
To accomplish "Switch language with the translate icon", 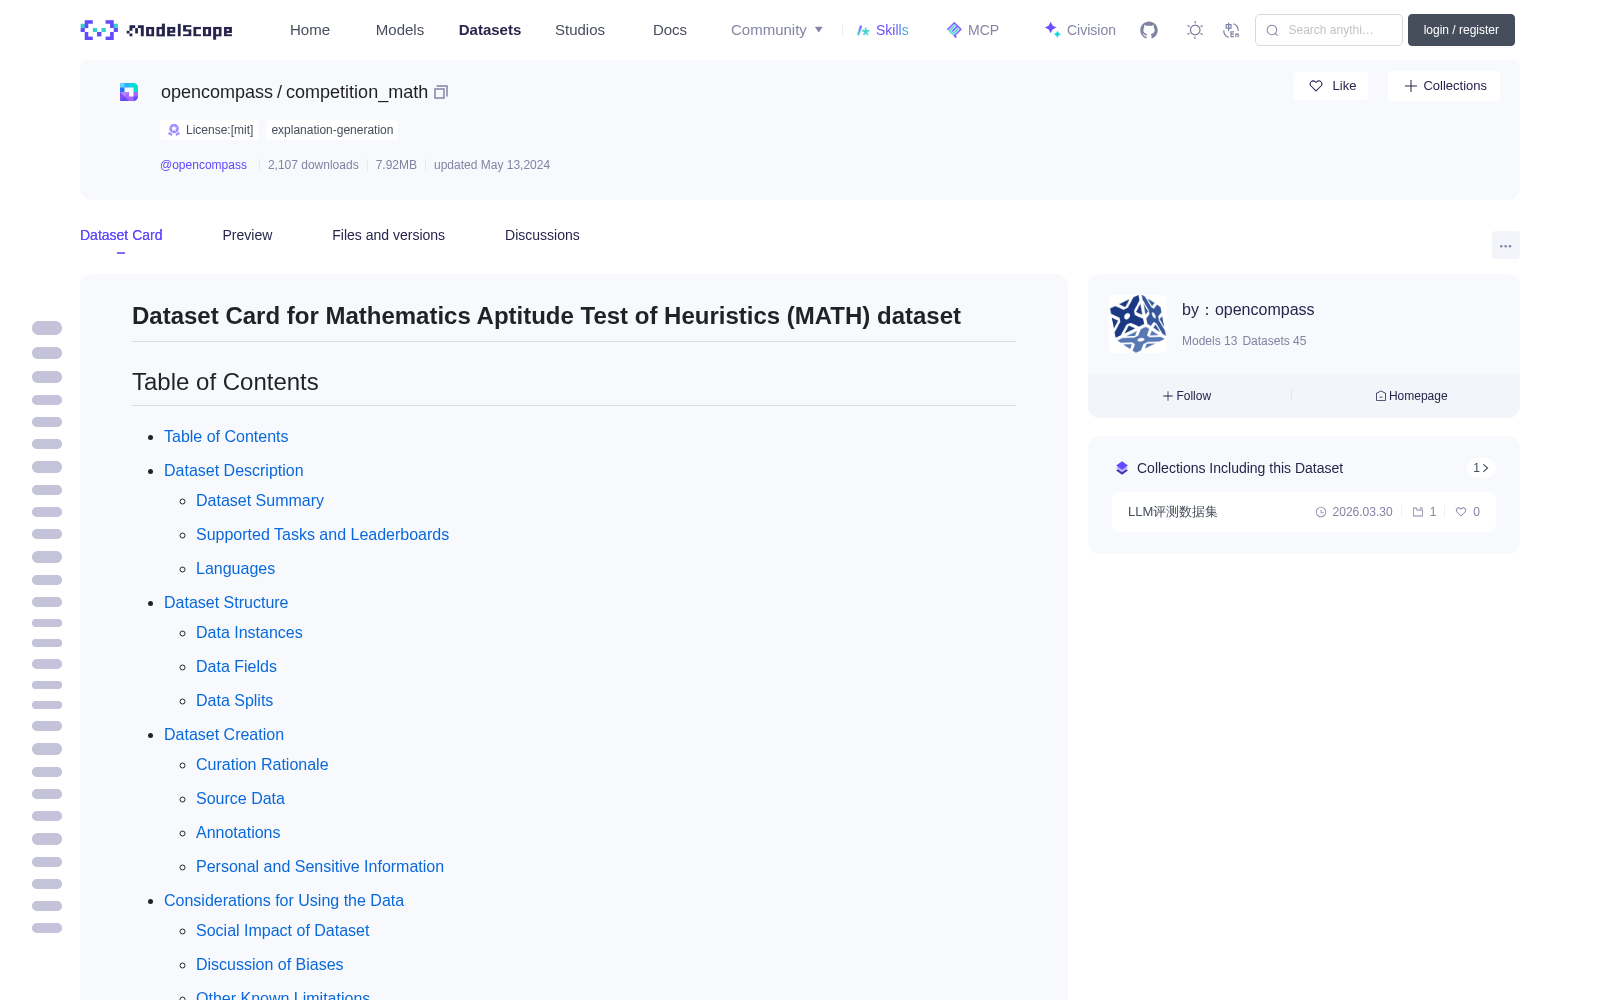I will click(1231, 30).
